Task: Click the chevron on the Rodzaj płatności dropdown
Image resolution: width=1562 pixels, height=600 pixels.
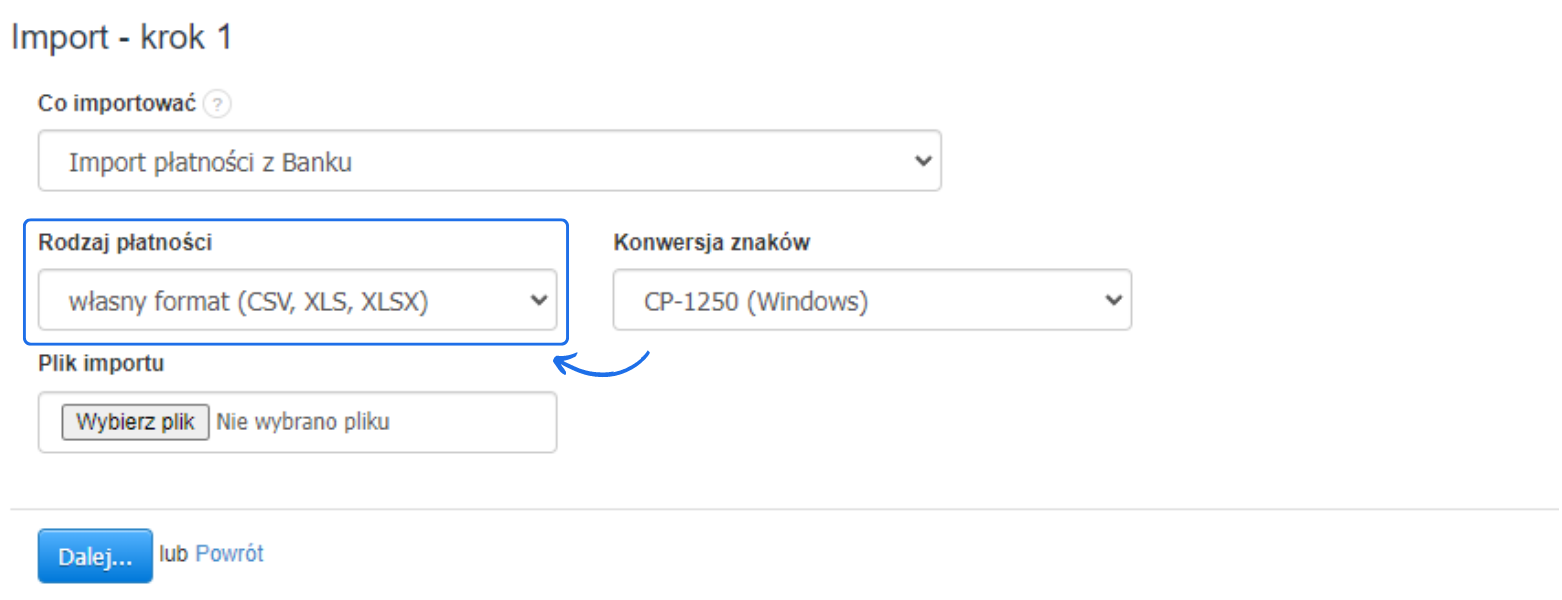Action: click(539, 299)
